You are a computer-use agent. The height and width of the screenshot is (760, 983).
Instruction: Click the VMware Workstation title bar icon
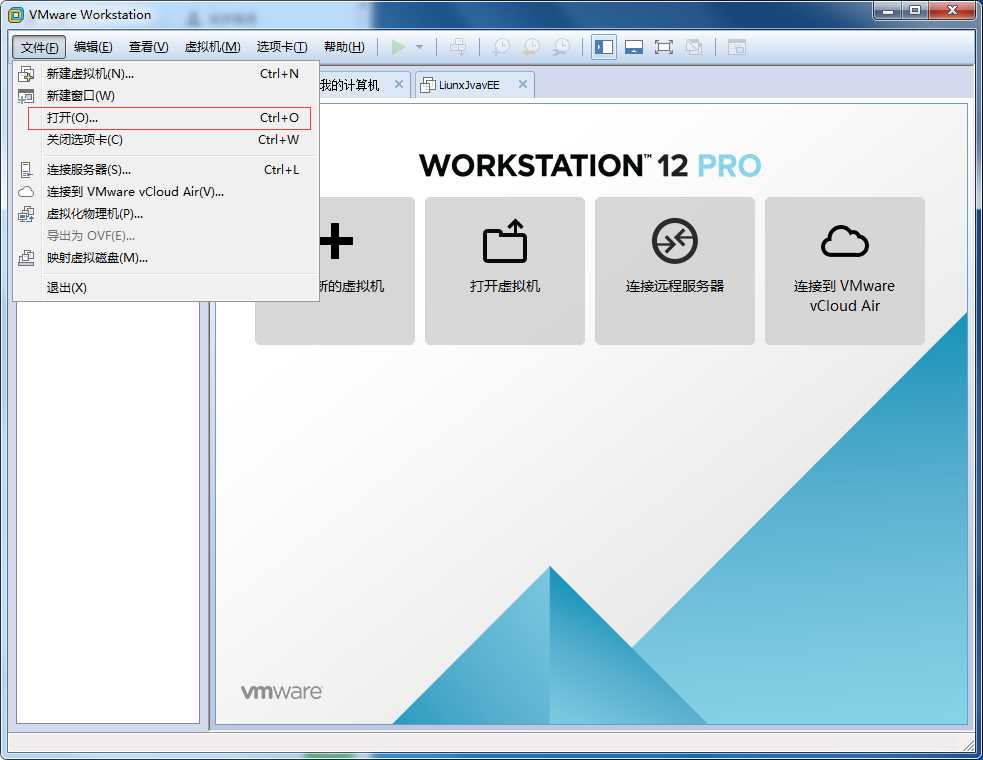coord(16,14)
